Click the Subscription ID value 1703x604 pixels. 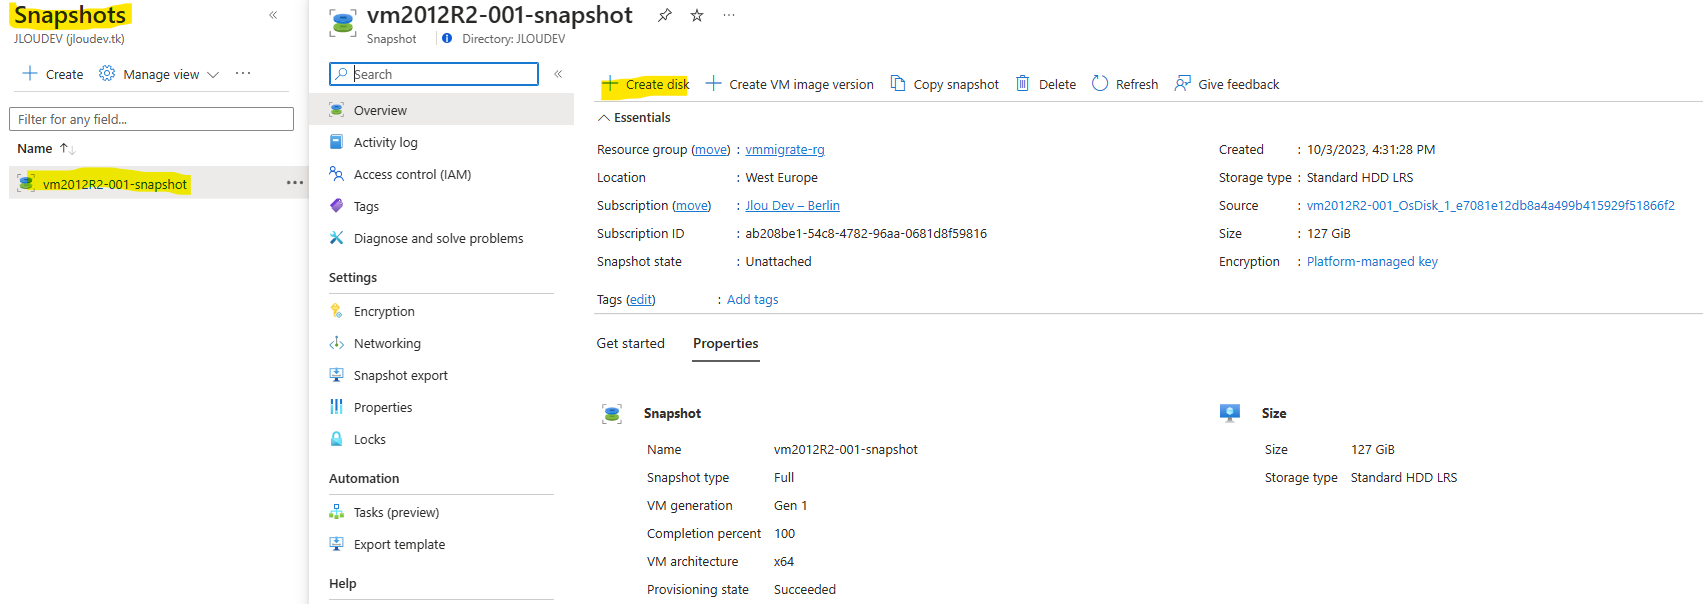tap(866, 234)
